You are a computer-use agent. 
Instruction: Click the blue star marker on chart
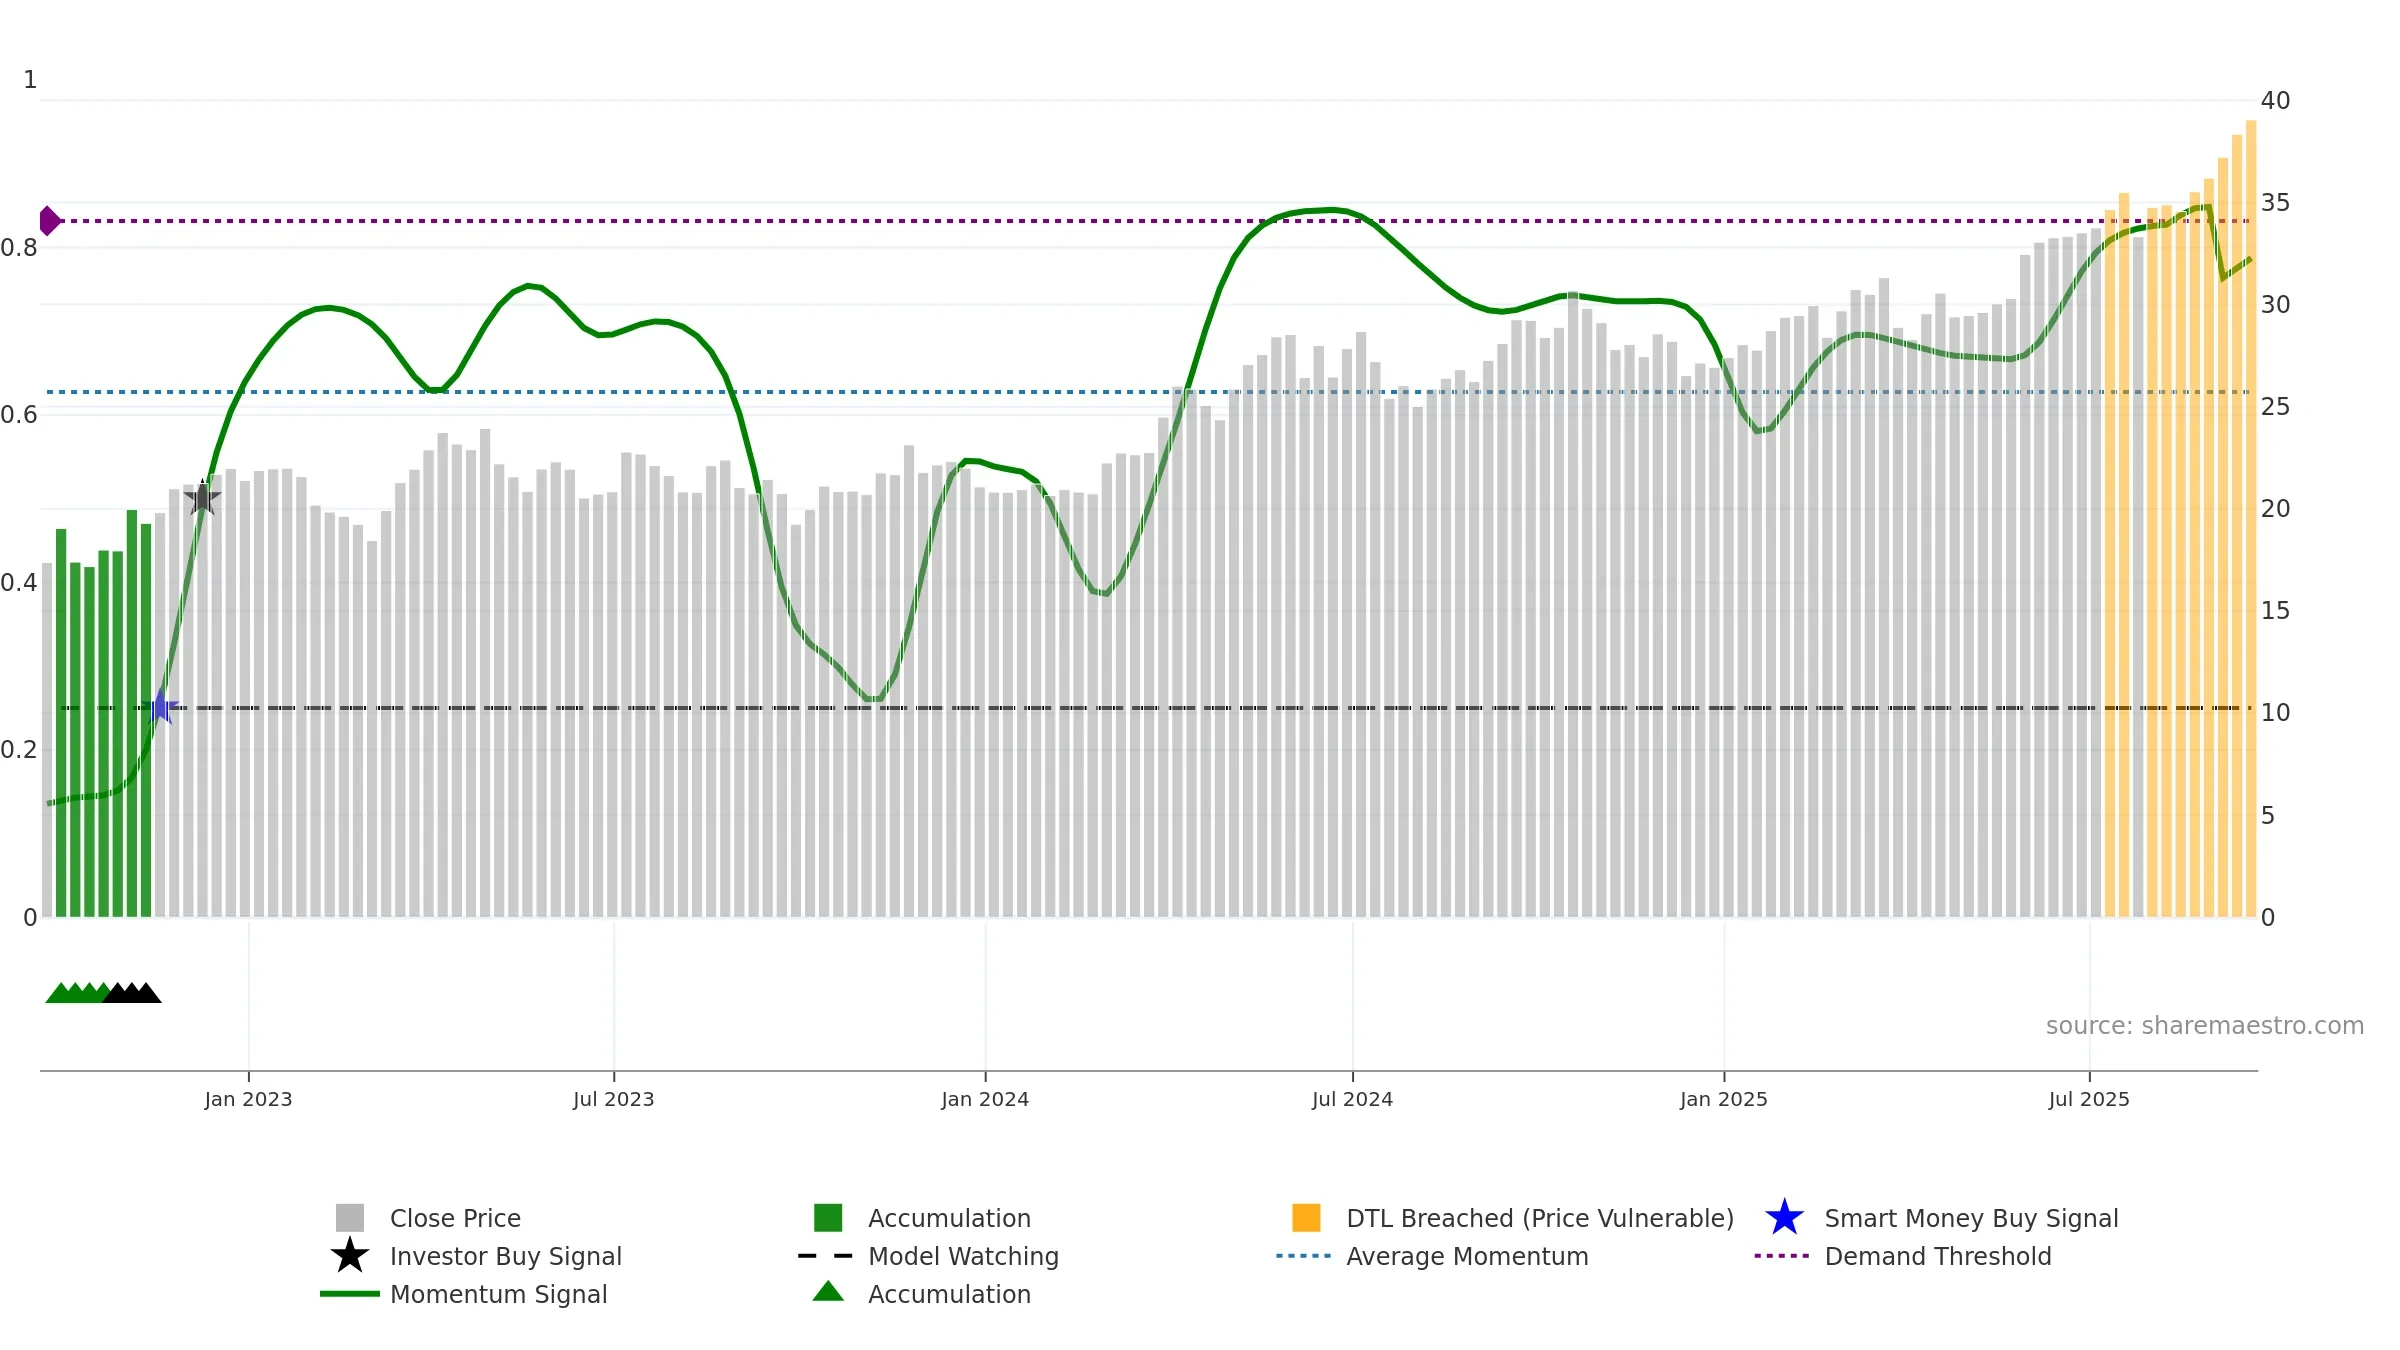click(x=161, y=707)
